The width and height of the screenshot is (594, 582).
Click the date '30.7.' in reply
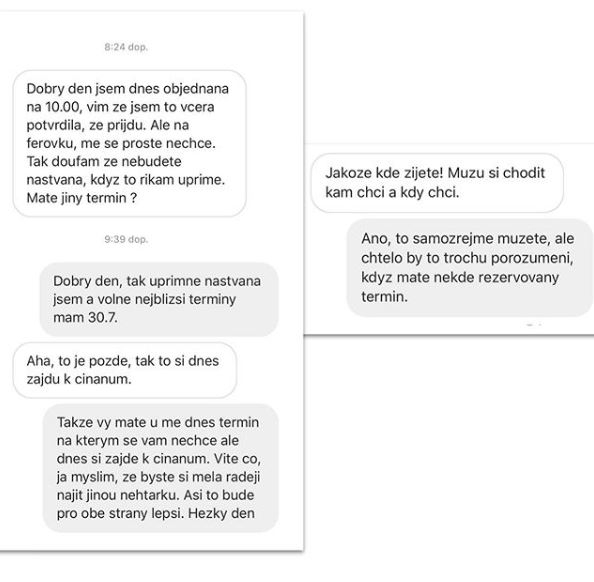coord(102,318)
